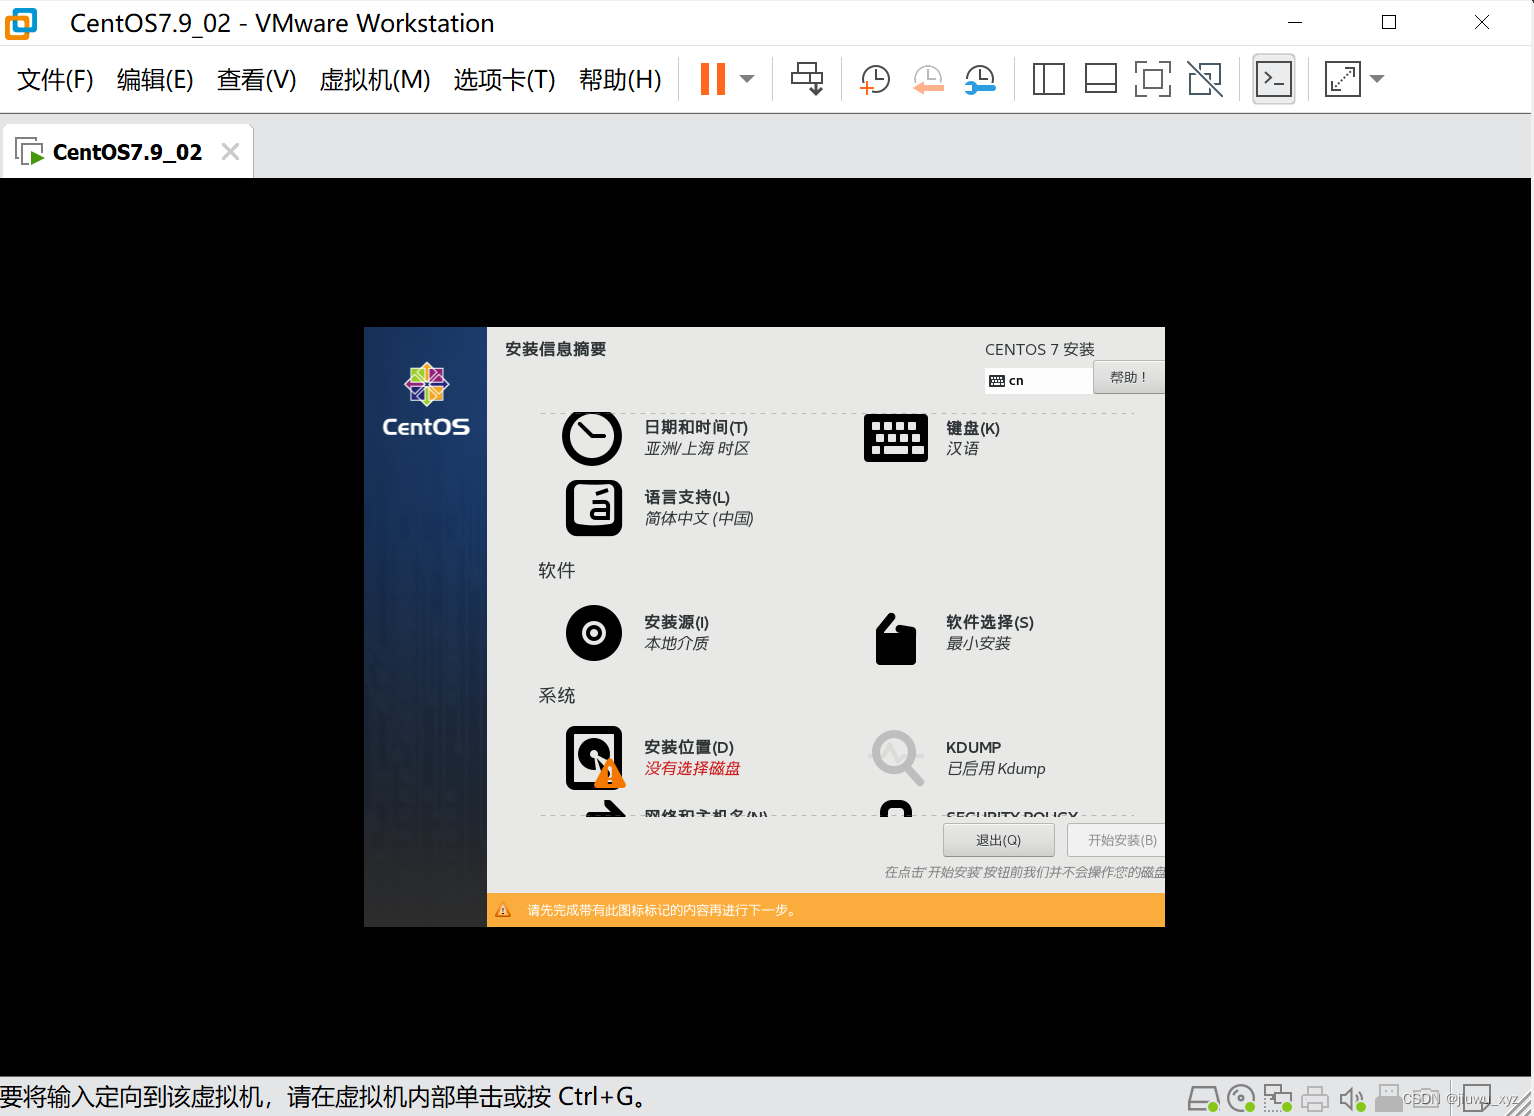Click the 汉语 keyboard text

[x=962, y=448]
